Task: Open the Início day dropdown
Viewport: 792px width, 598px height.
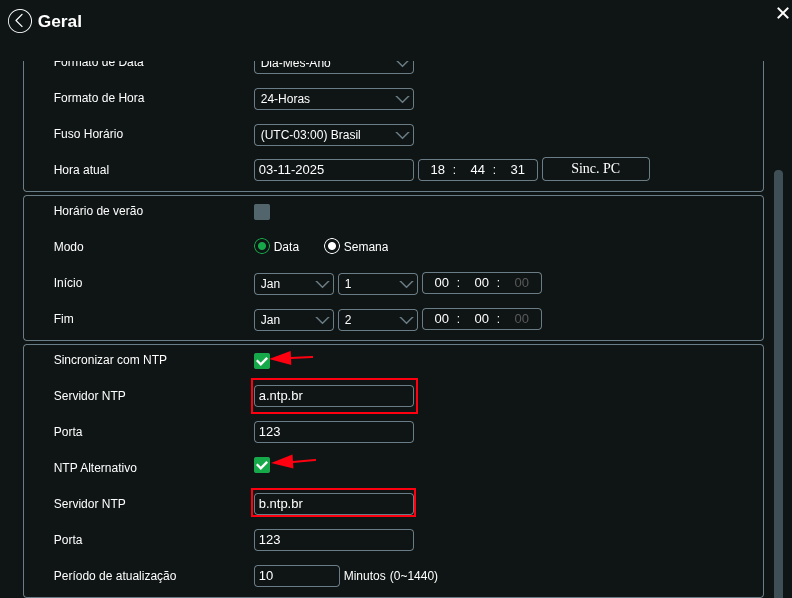Action: 377,283
